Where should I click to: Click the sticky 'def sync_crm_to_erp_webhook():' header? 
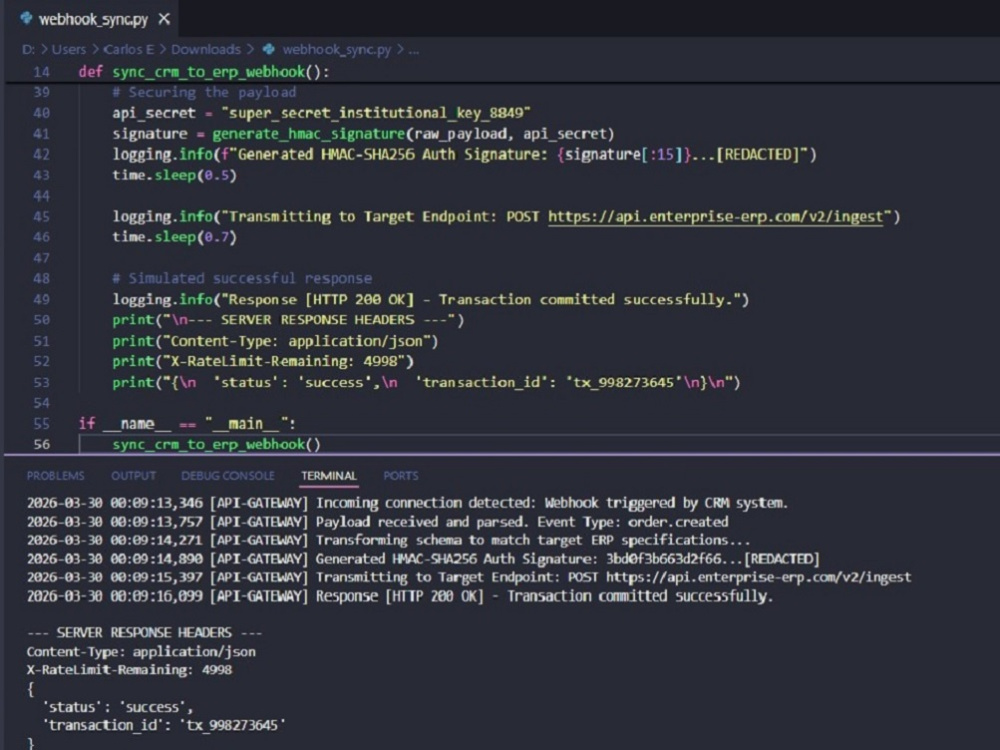204,72
